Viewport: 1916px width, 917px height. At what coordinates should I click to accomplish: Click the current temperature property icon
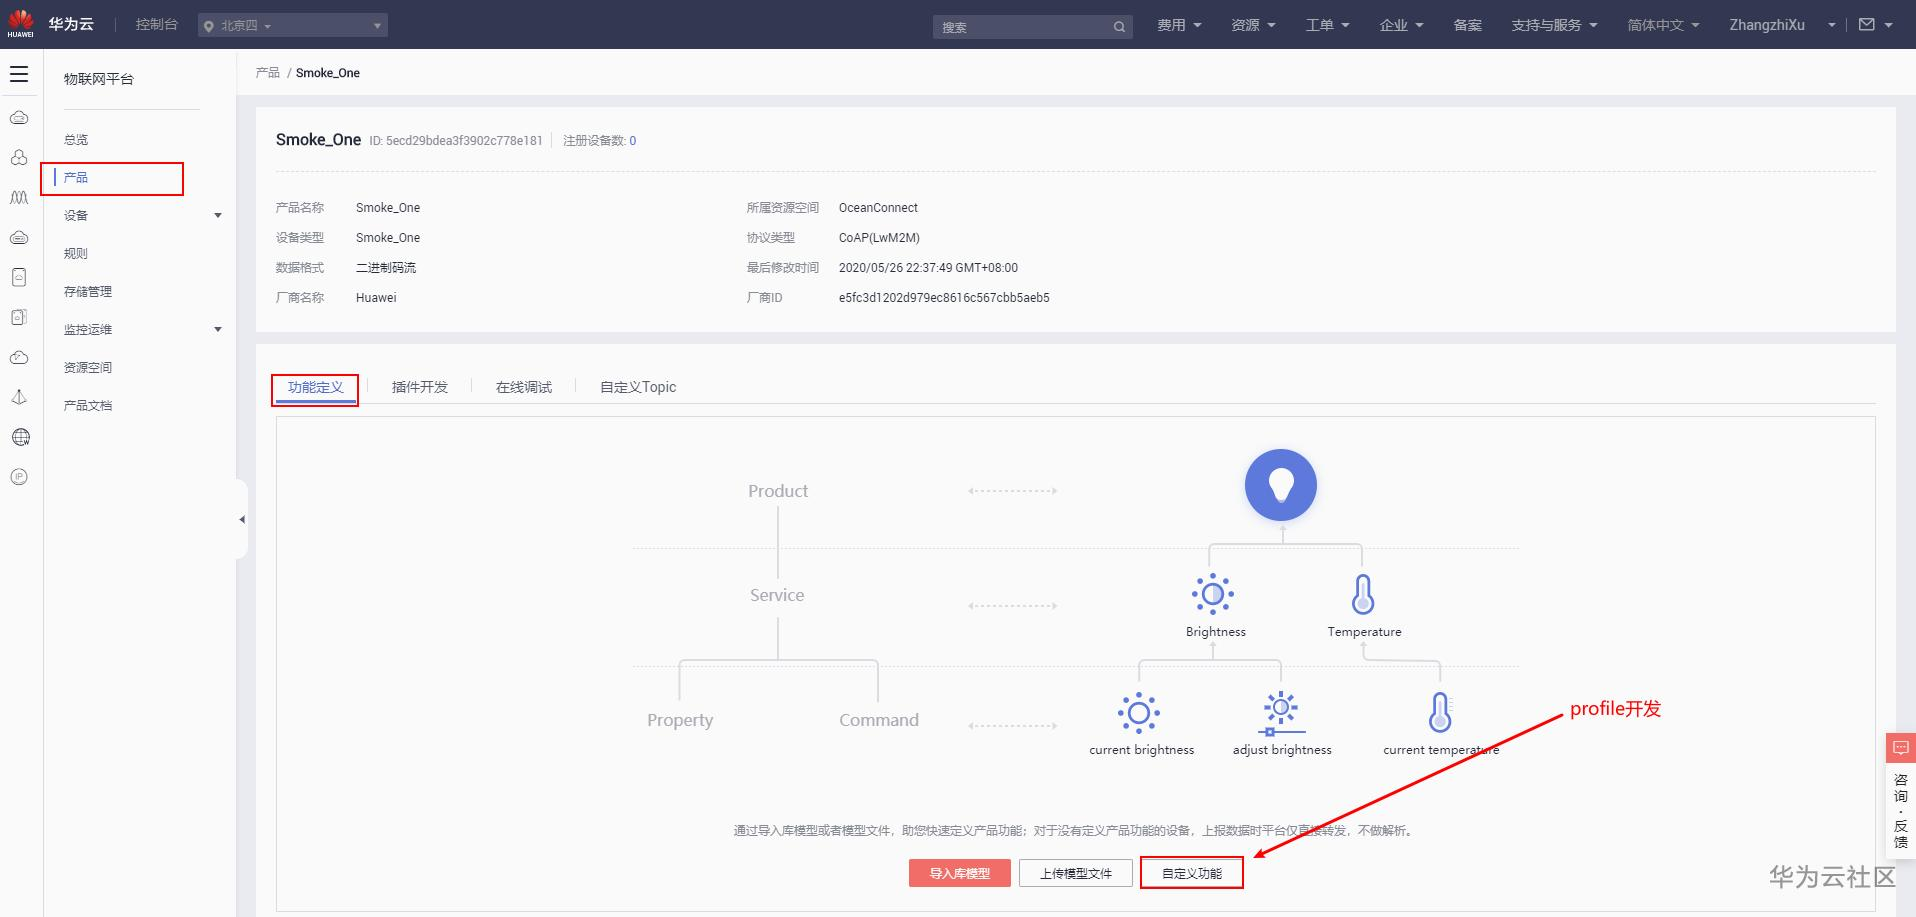1440,713
